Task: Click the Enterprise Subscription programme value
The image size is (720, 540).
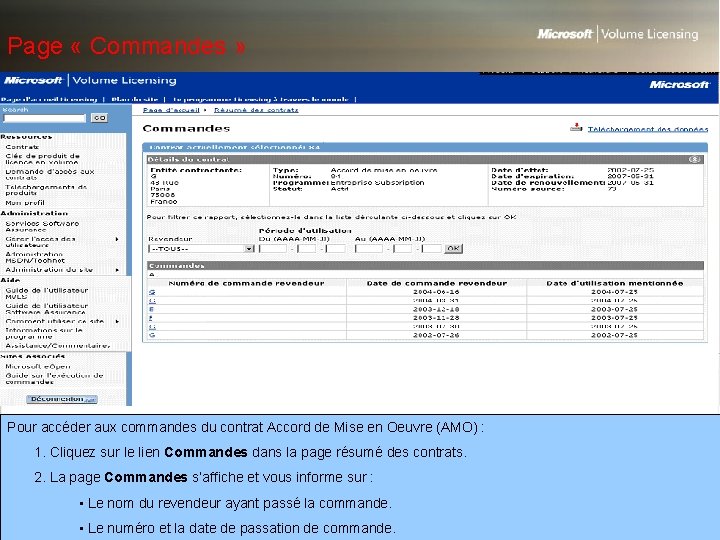Action: 377,182
